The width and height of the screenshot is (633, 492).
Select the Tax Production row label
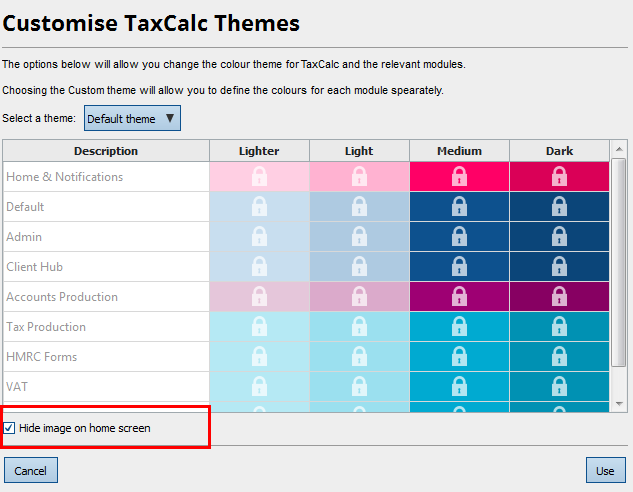pyautogui.click(x=46, y=327)
